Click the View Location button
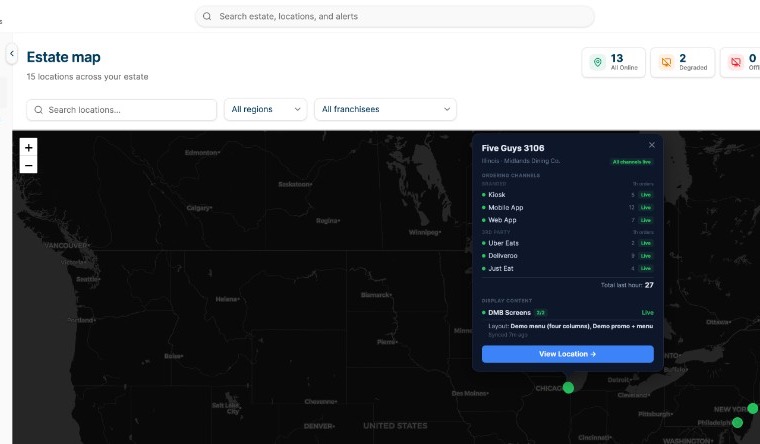 pyautogui.click(x=568, y=354)
